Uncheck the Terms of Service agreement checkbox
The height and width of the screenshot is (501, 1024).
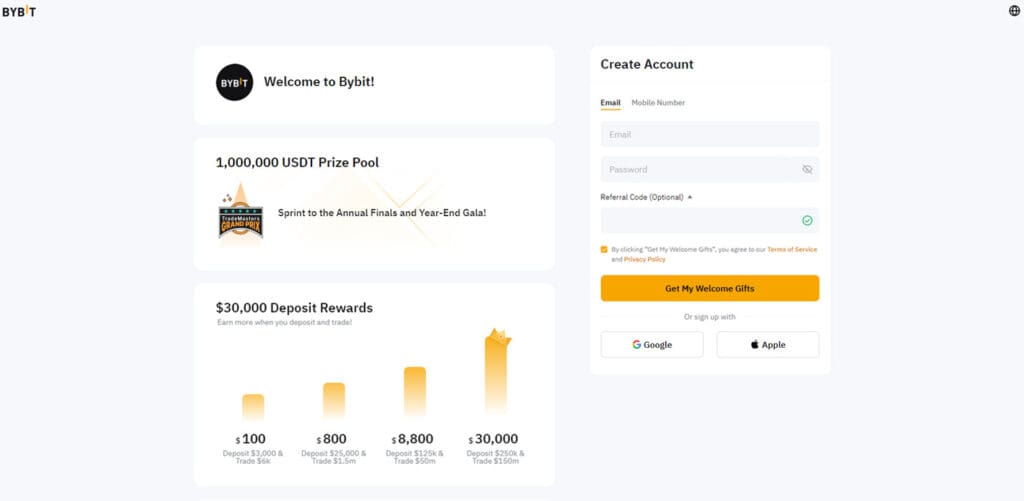click(x=604, y=250)
